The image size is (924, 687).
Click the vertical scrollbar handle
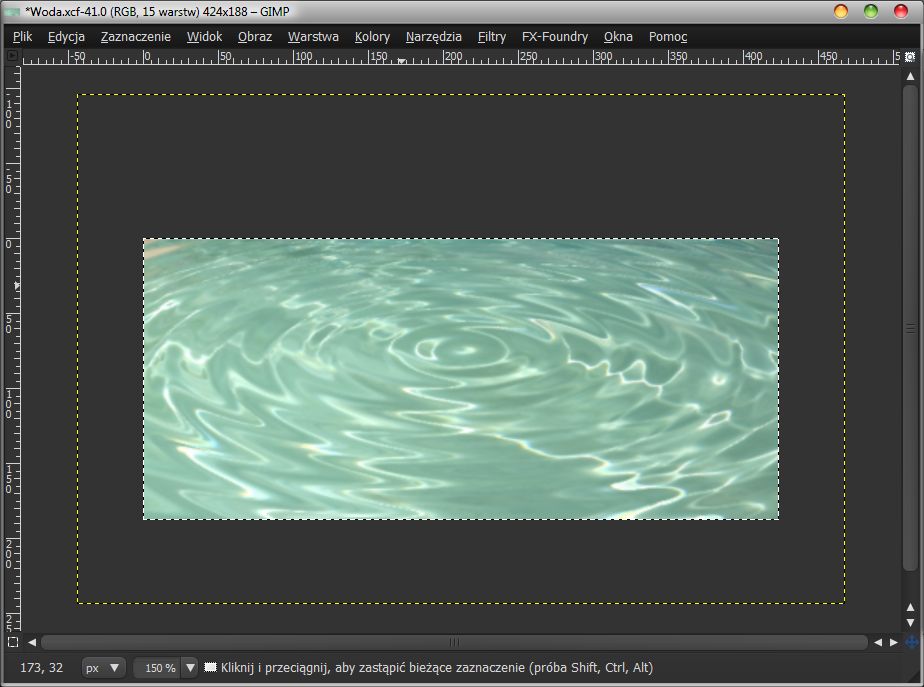click(910, 328)
